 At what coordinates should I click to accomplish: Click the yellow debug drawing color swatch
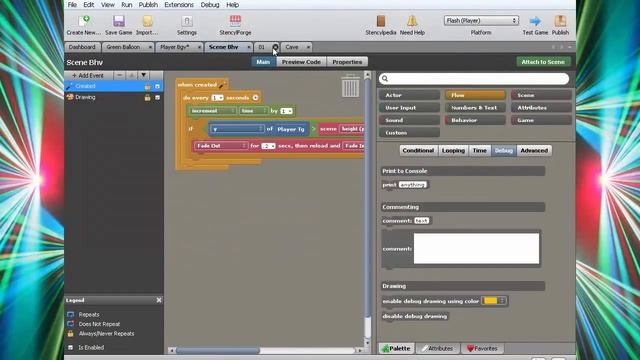490,301
